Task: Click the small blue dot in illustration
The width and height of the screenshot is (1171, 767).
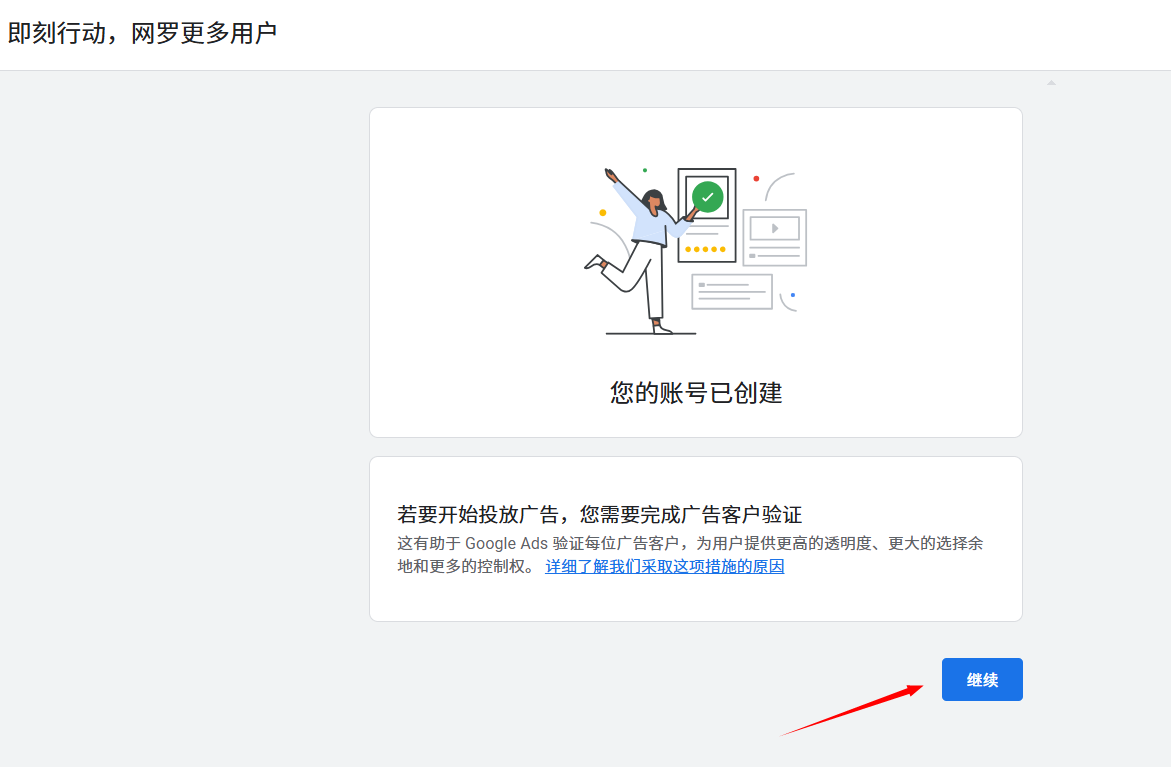Action: pos(793,295)
